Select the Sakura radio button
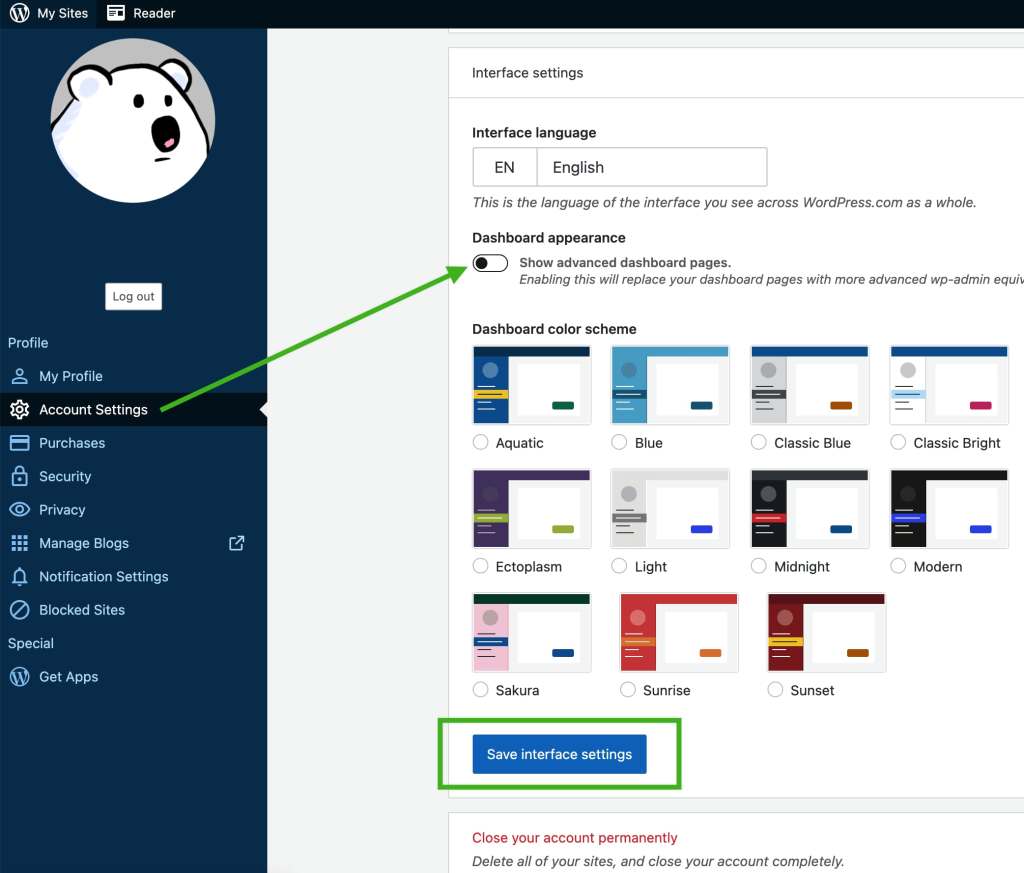 click(x=481, y=690)
